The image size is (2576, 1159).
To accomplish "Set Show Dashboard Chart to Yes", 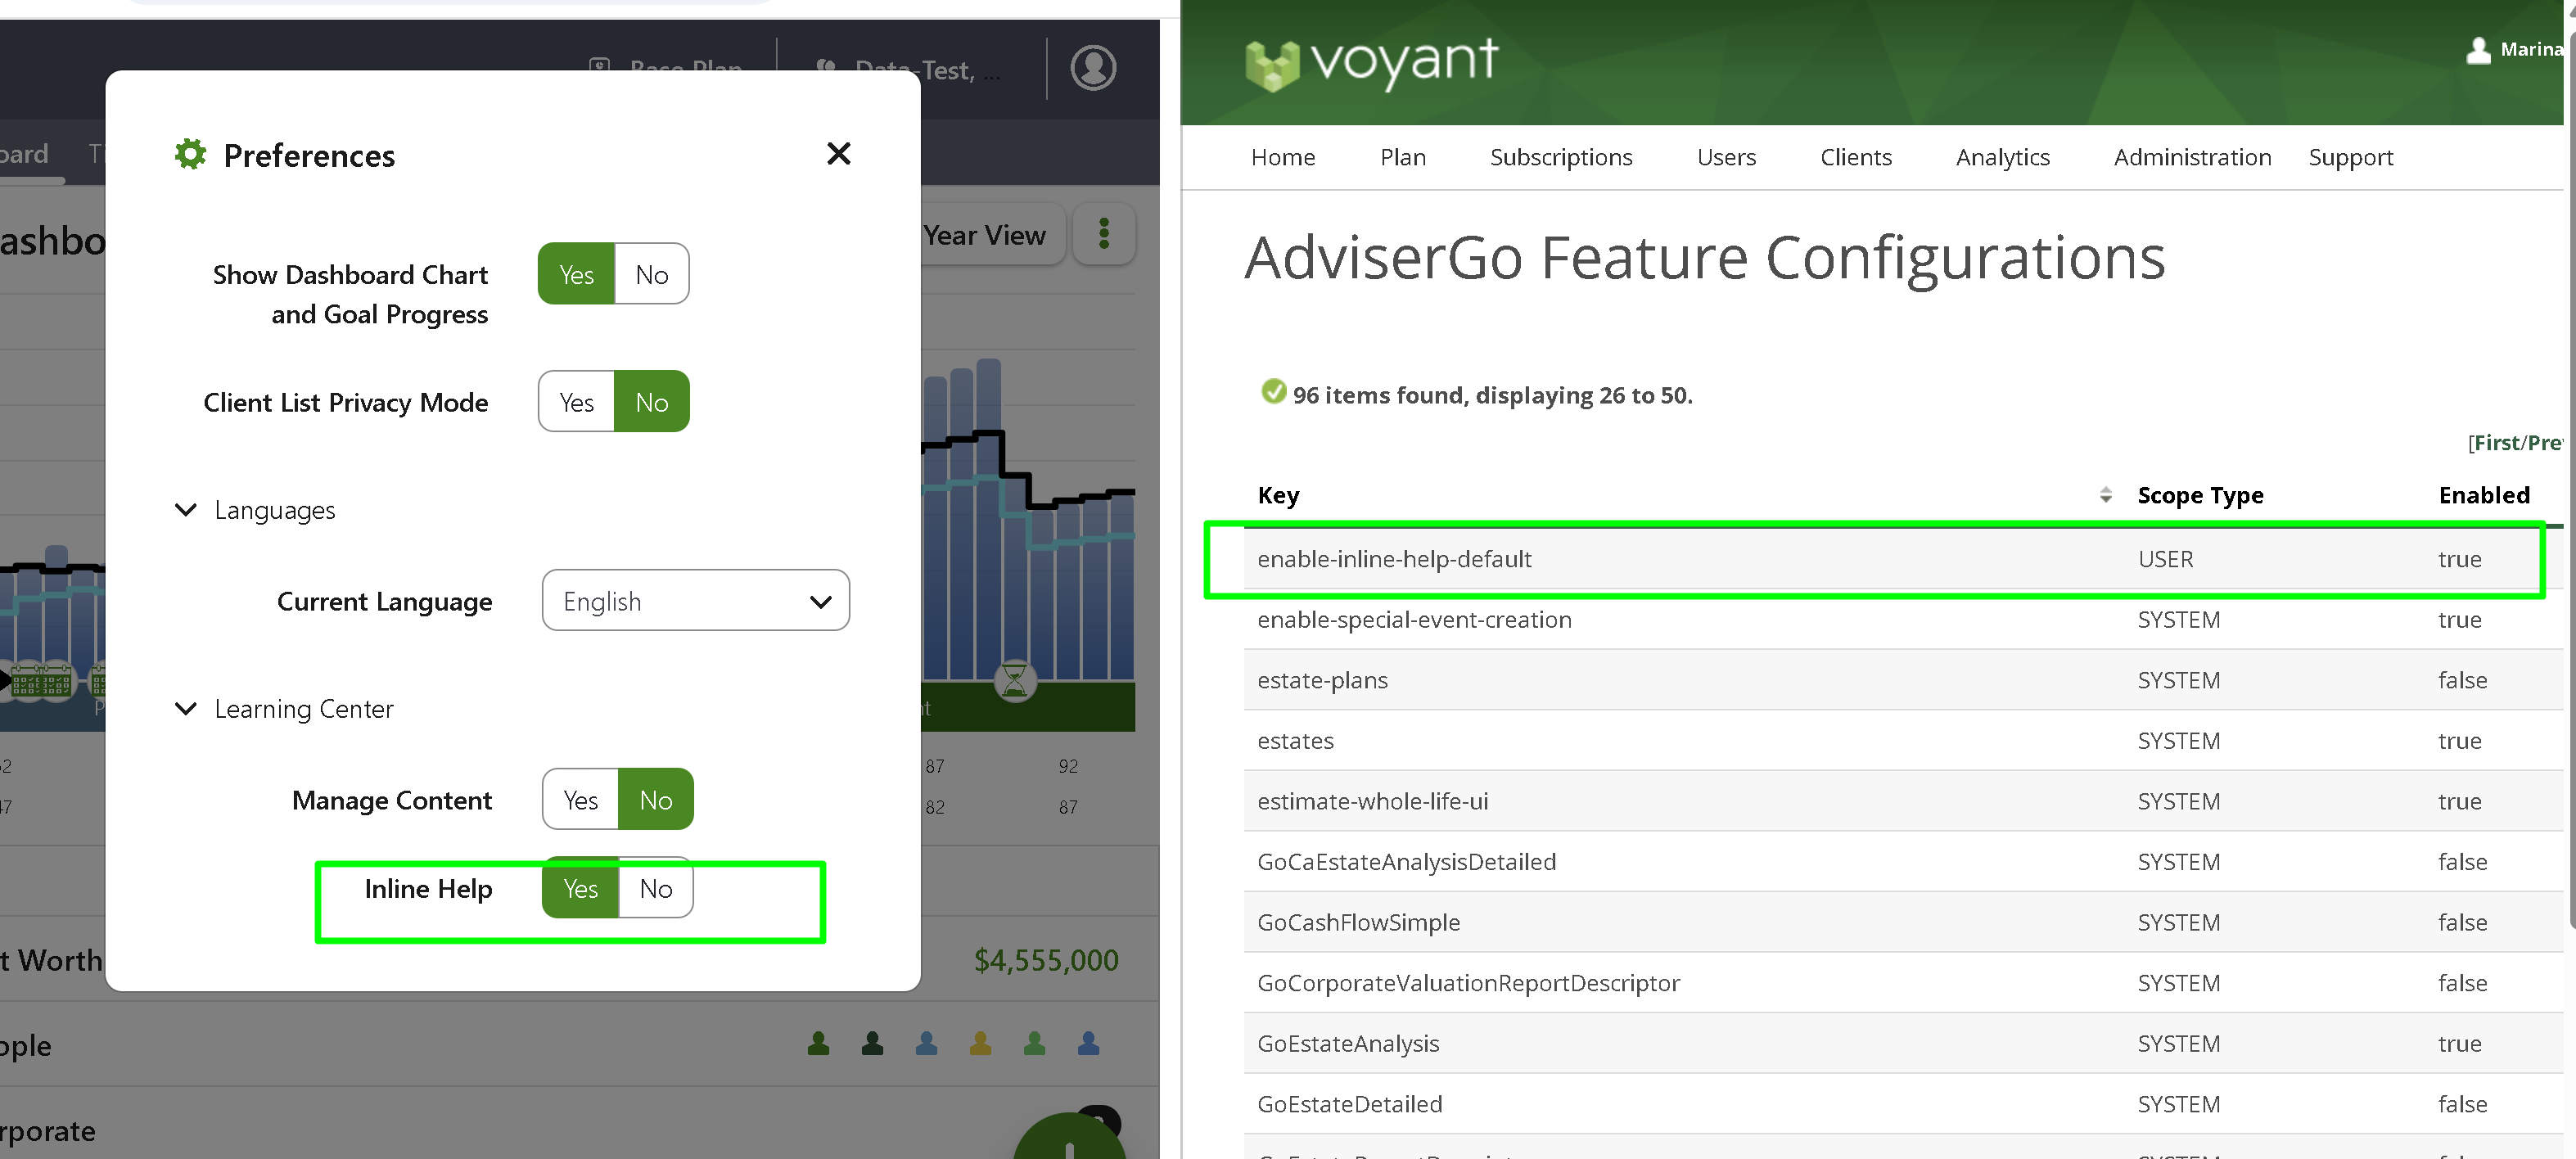I will pyautogui.click(x=576, y=274).
